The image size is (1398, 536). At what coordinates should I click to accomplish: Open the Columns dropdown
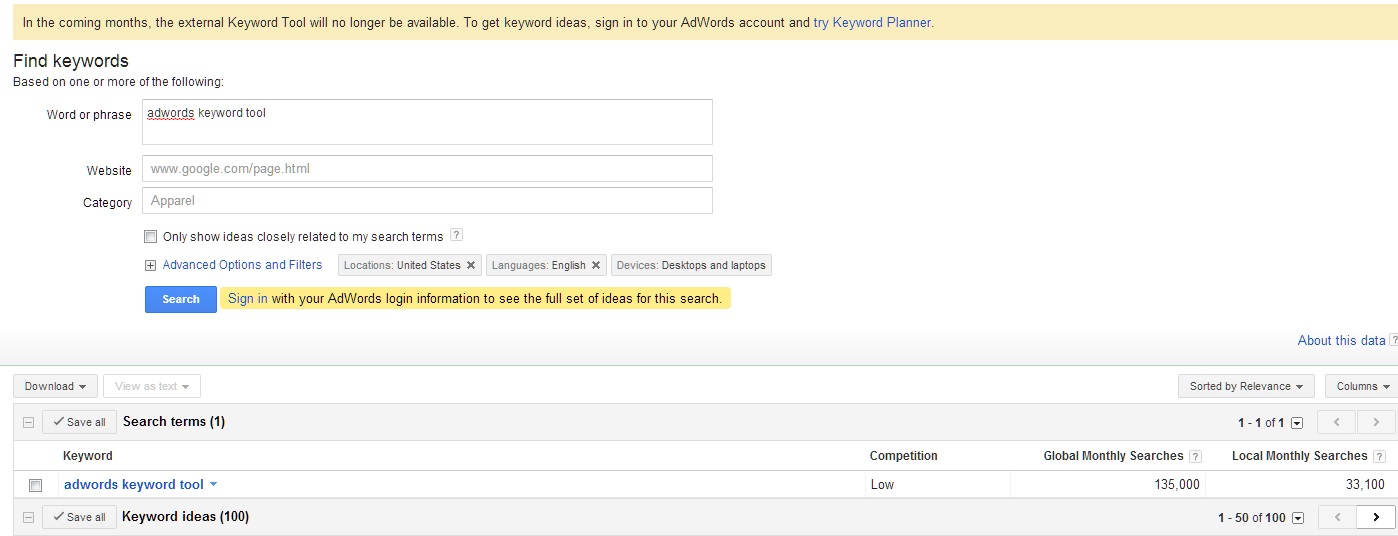point(1362,386)
